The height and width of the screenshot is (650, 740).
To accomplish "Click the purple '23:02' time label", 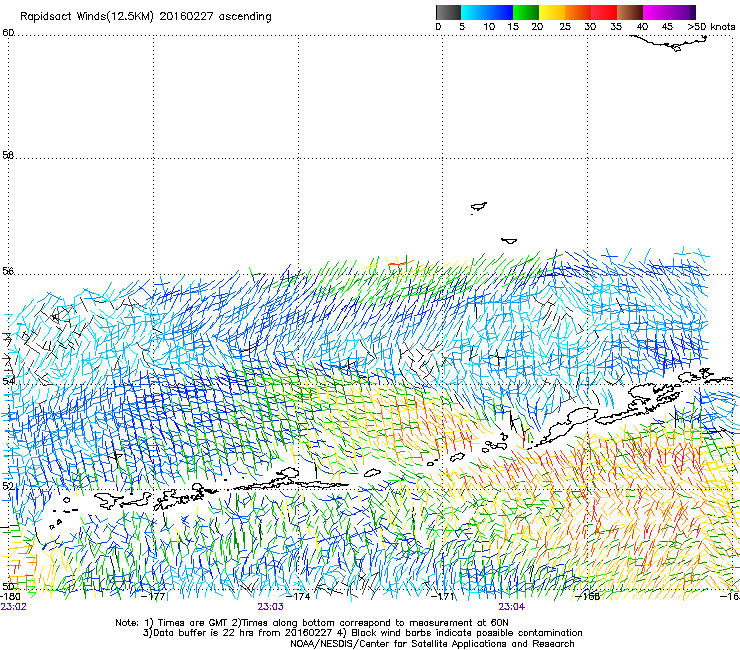I will 13,607.
